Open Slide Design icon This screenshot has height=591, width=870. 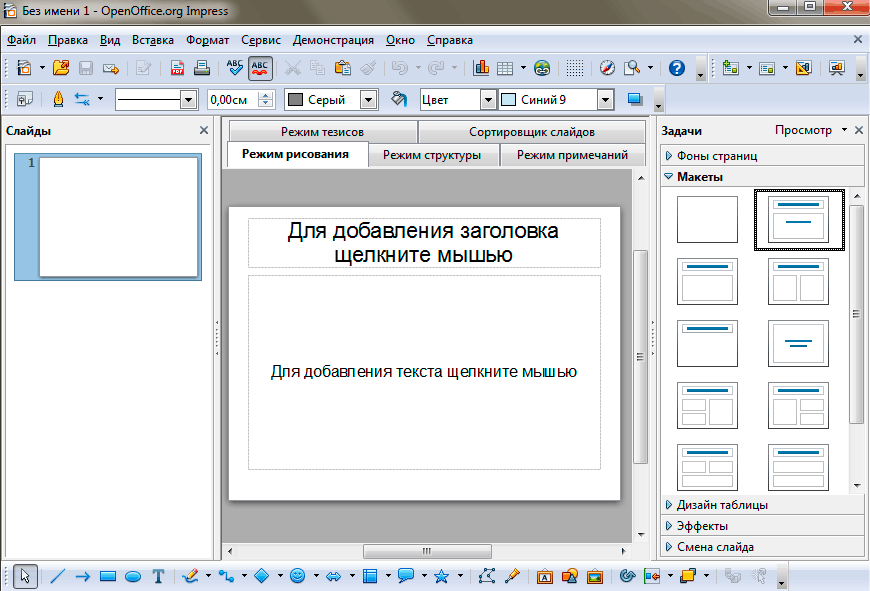coord(803,68)
